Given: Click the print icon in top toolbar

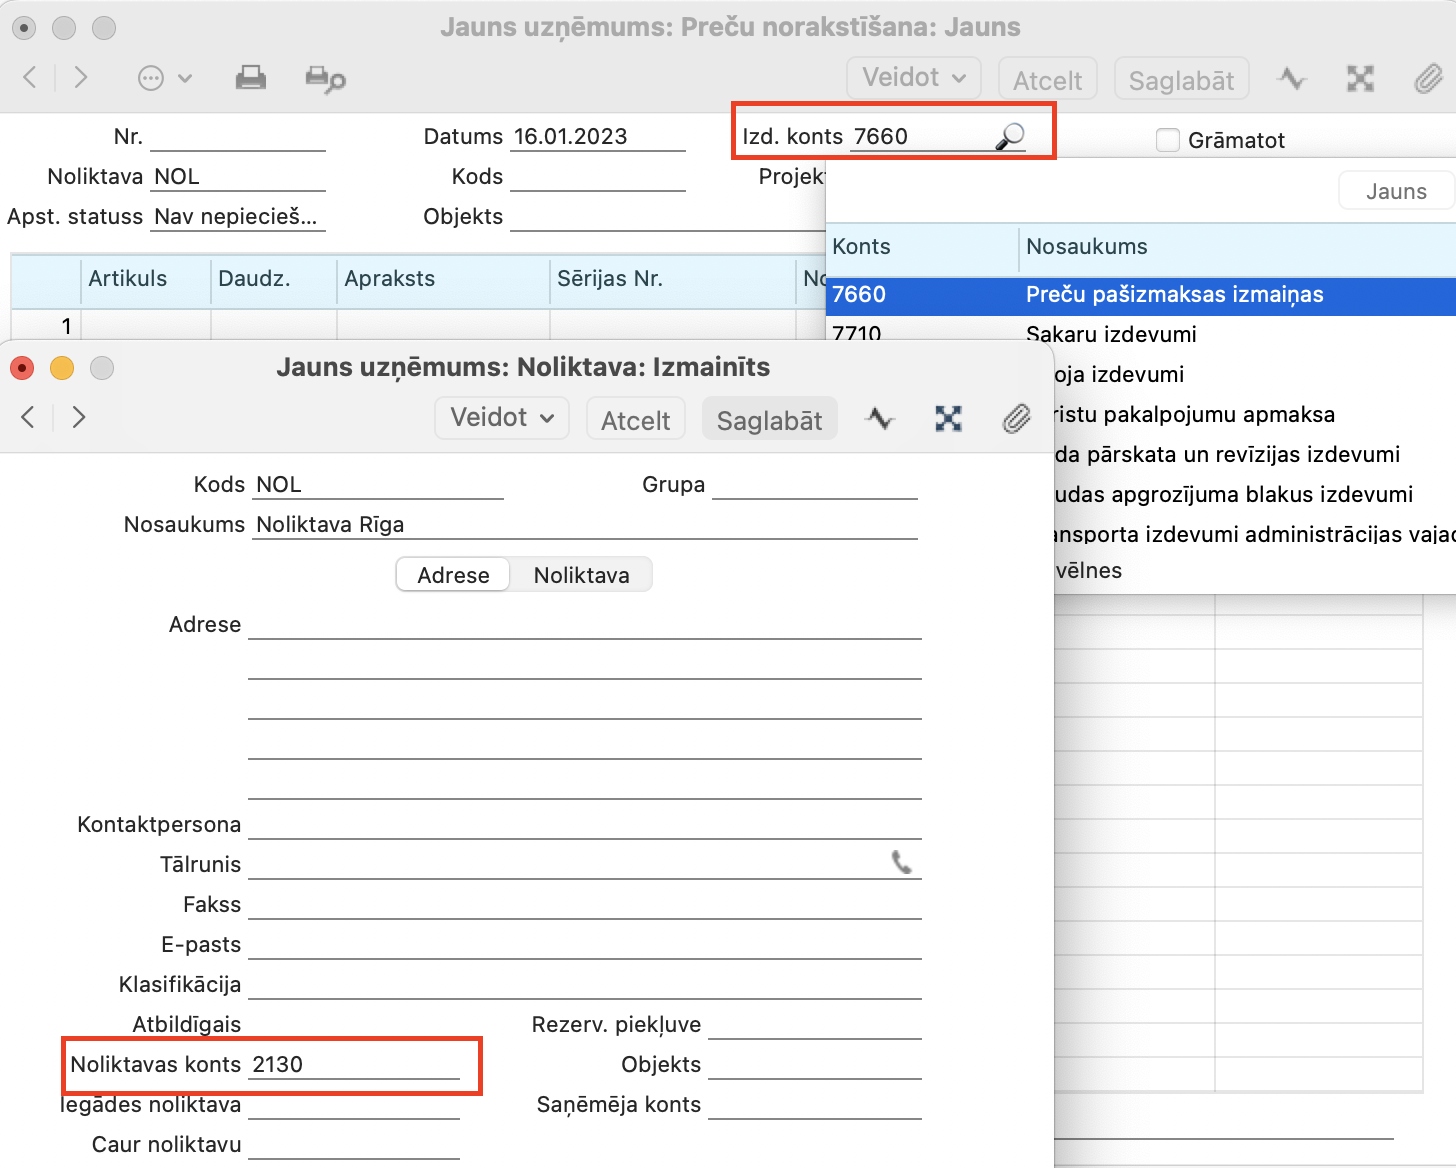Looking at the screenshot, I should coord(250,78).
